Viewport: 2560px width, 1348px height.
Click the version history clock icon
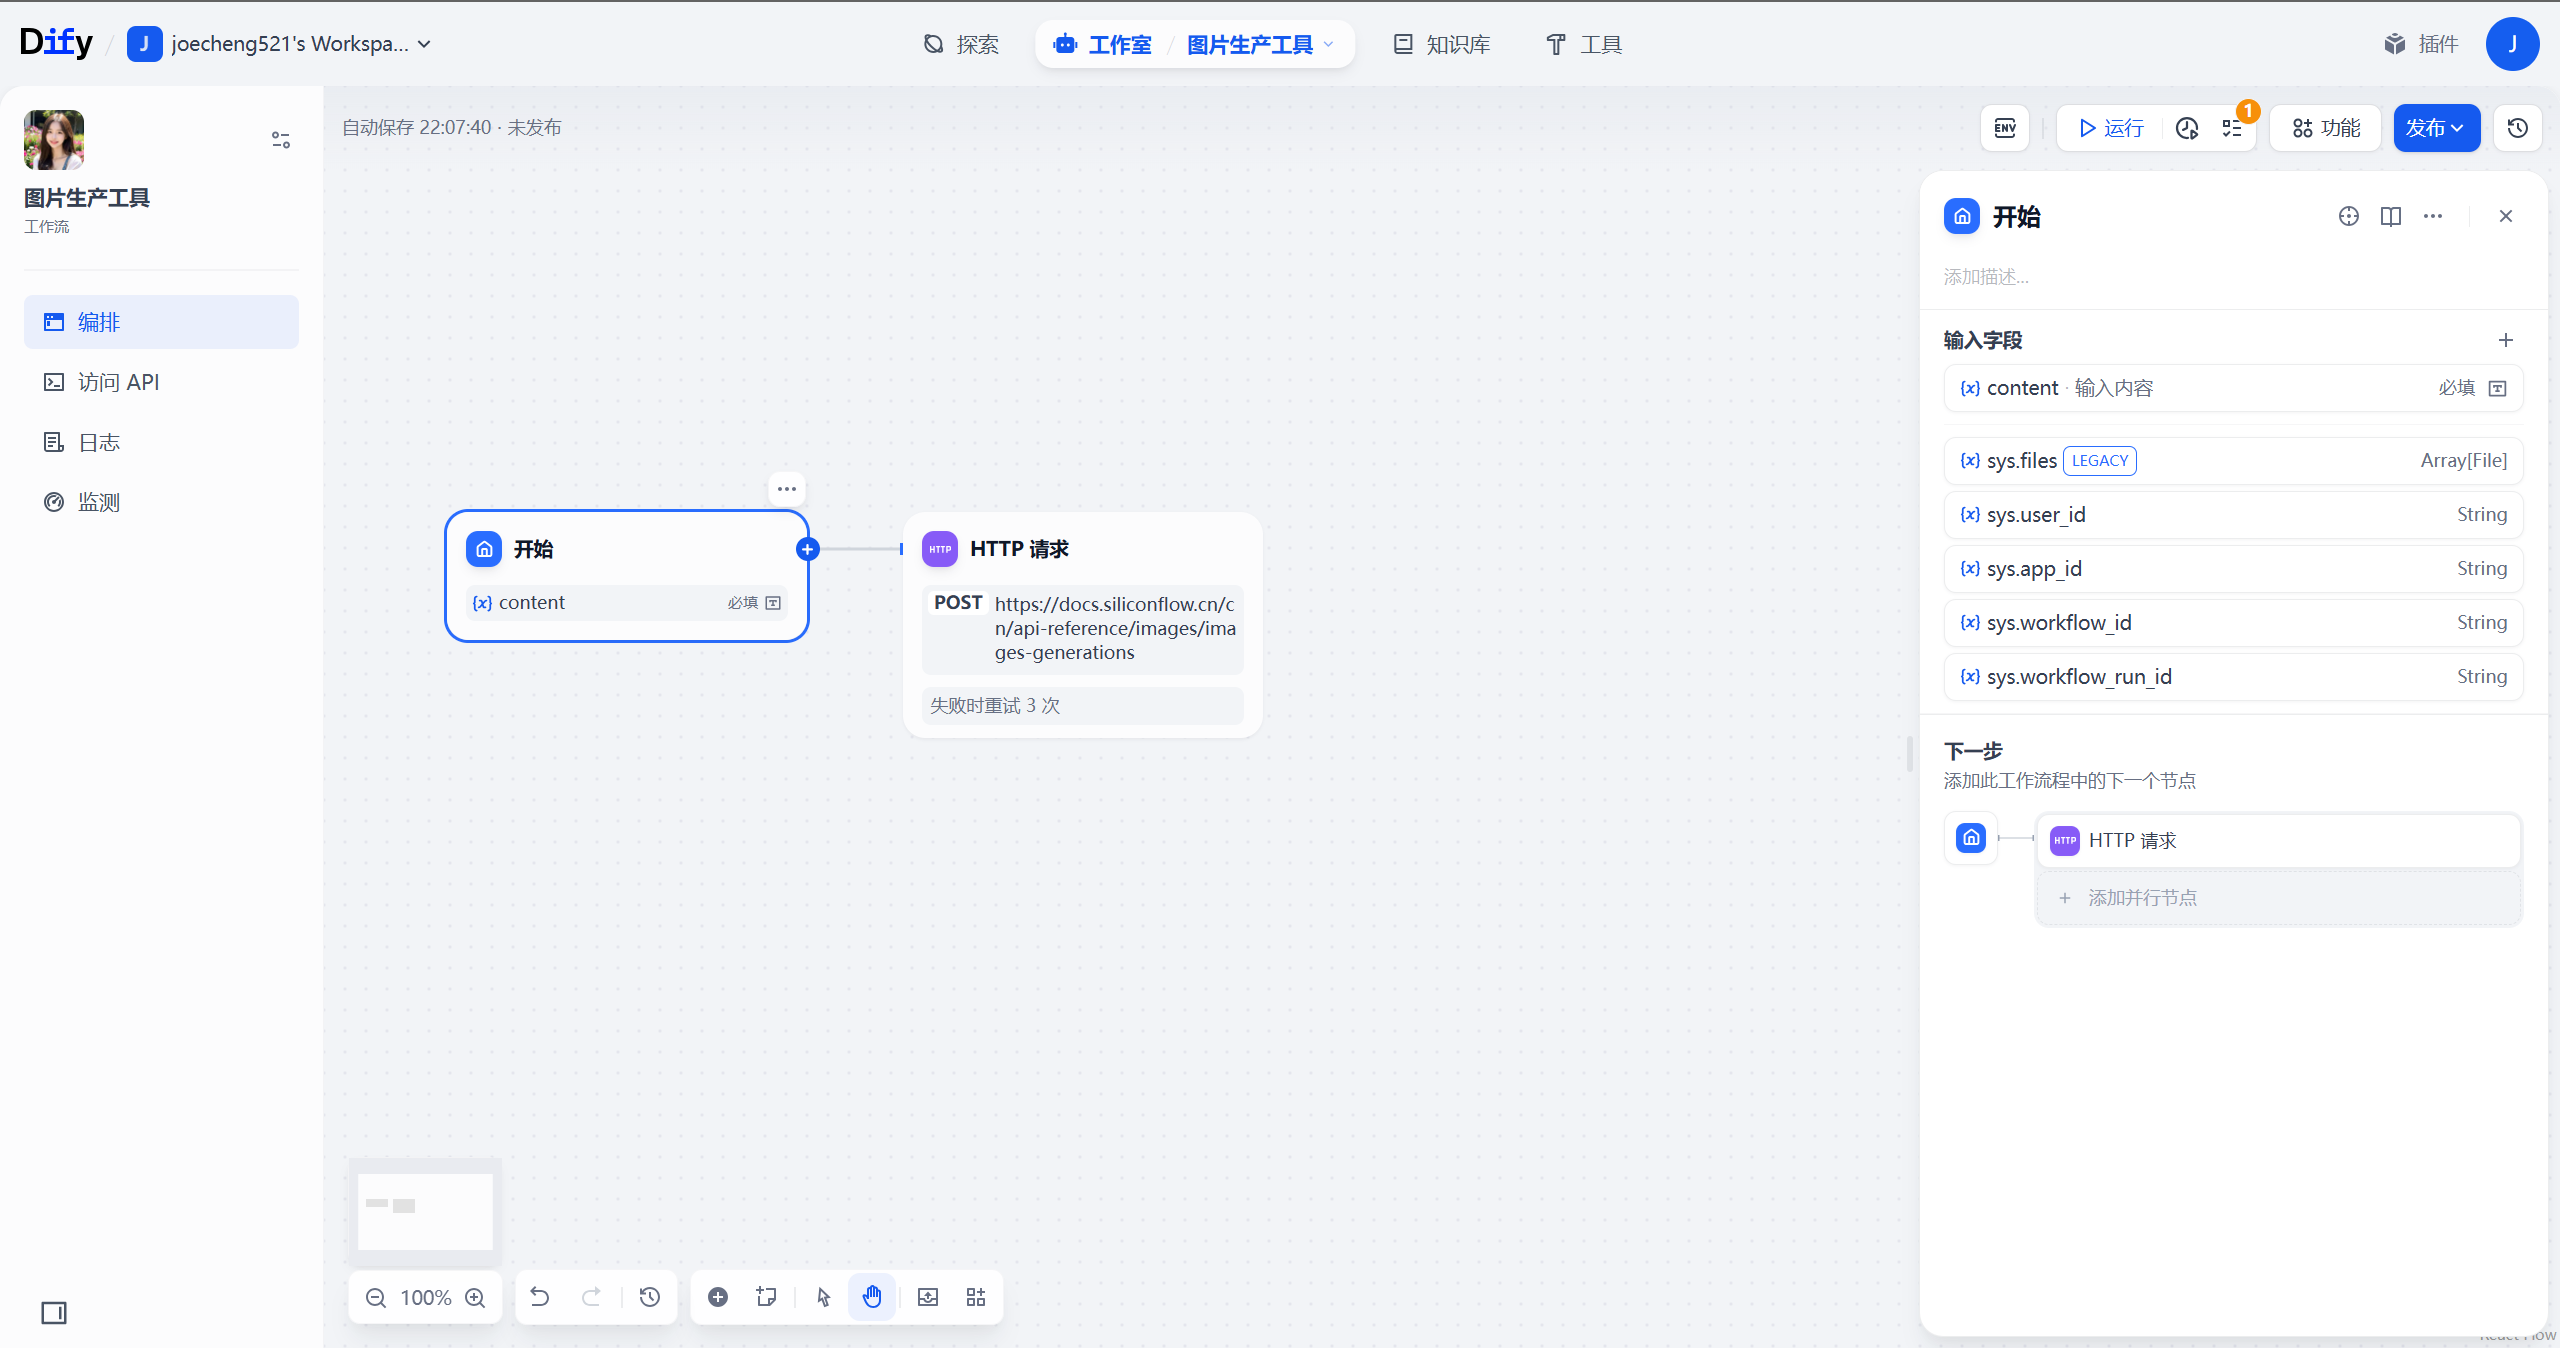[x=2518, y=128]
